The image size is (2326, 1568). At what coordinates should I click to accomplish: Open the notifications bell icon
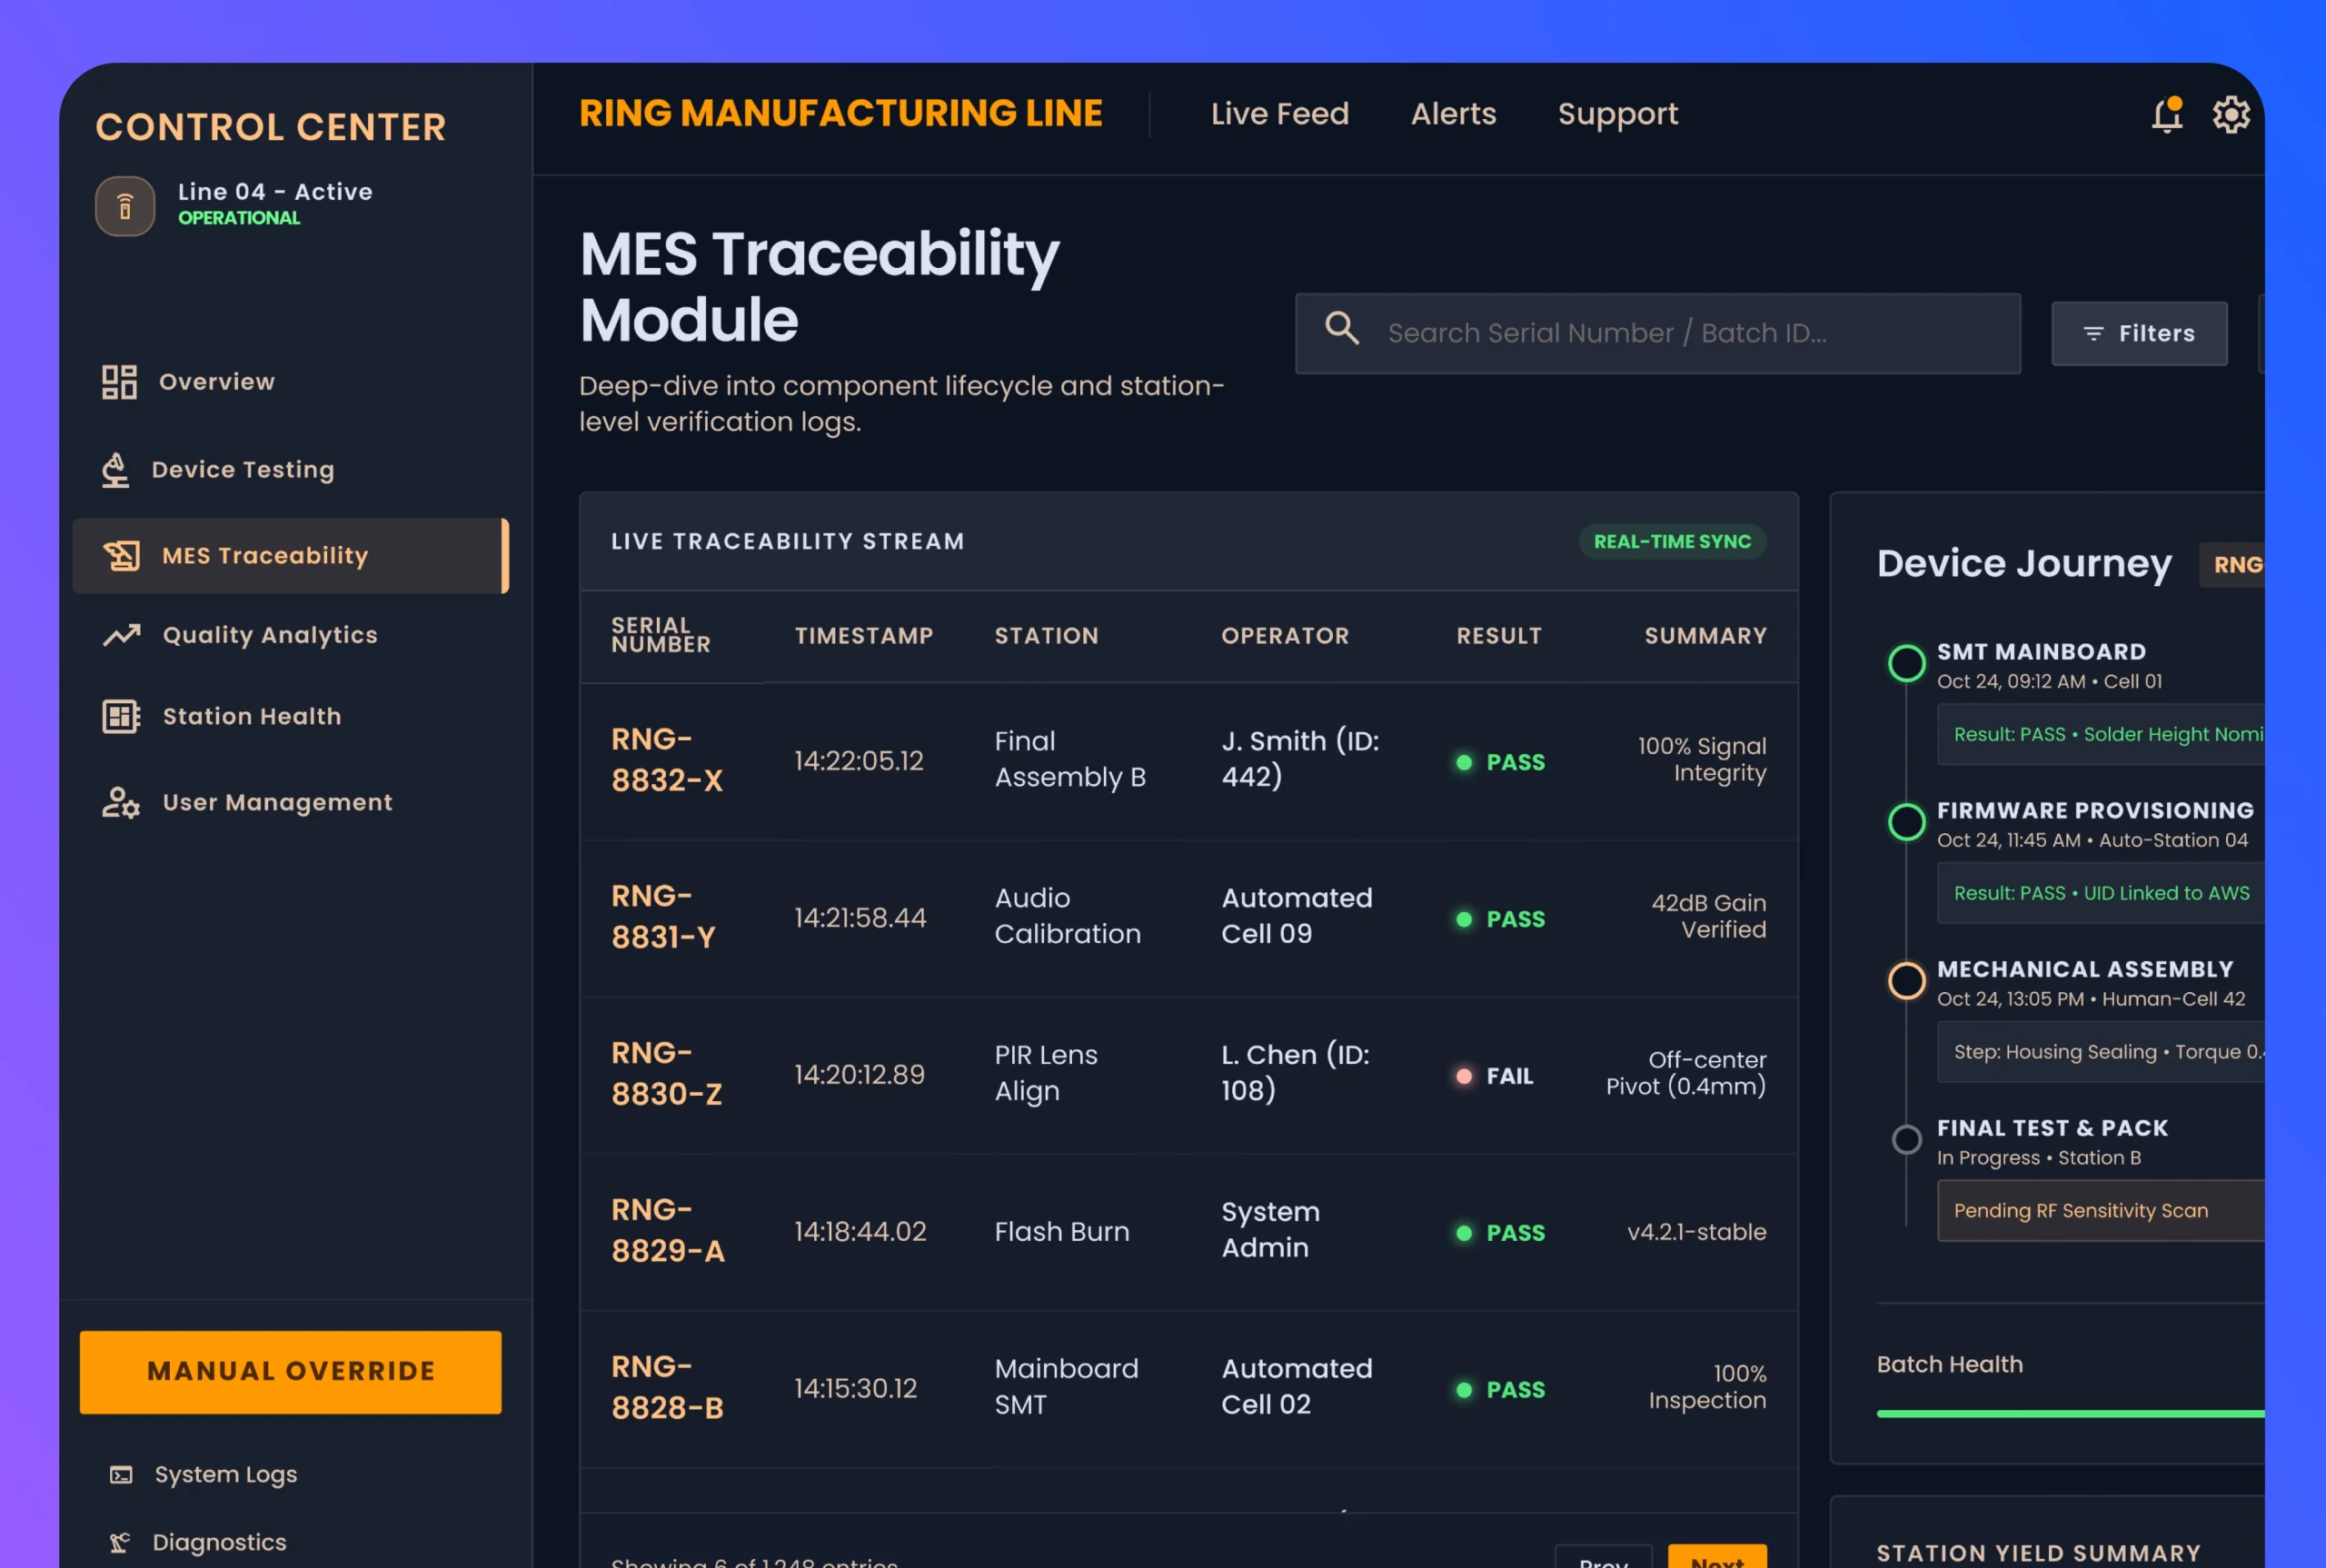(x=2166, y=115)
